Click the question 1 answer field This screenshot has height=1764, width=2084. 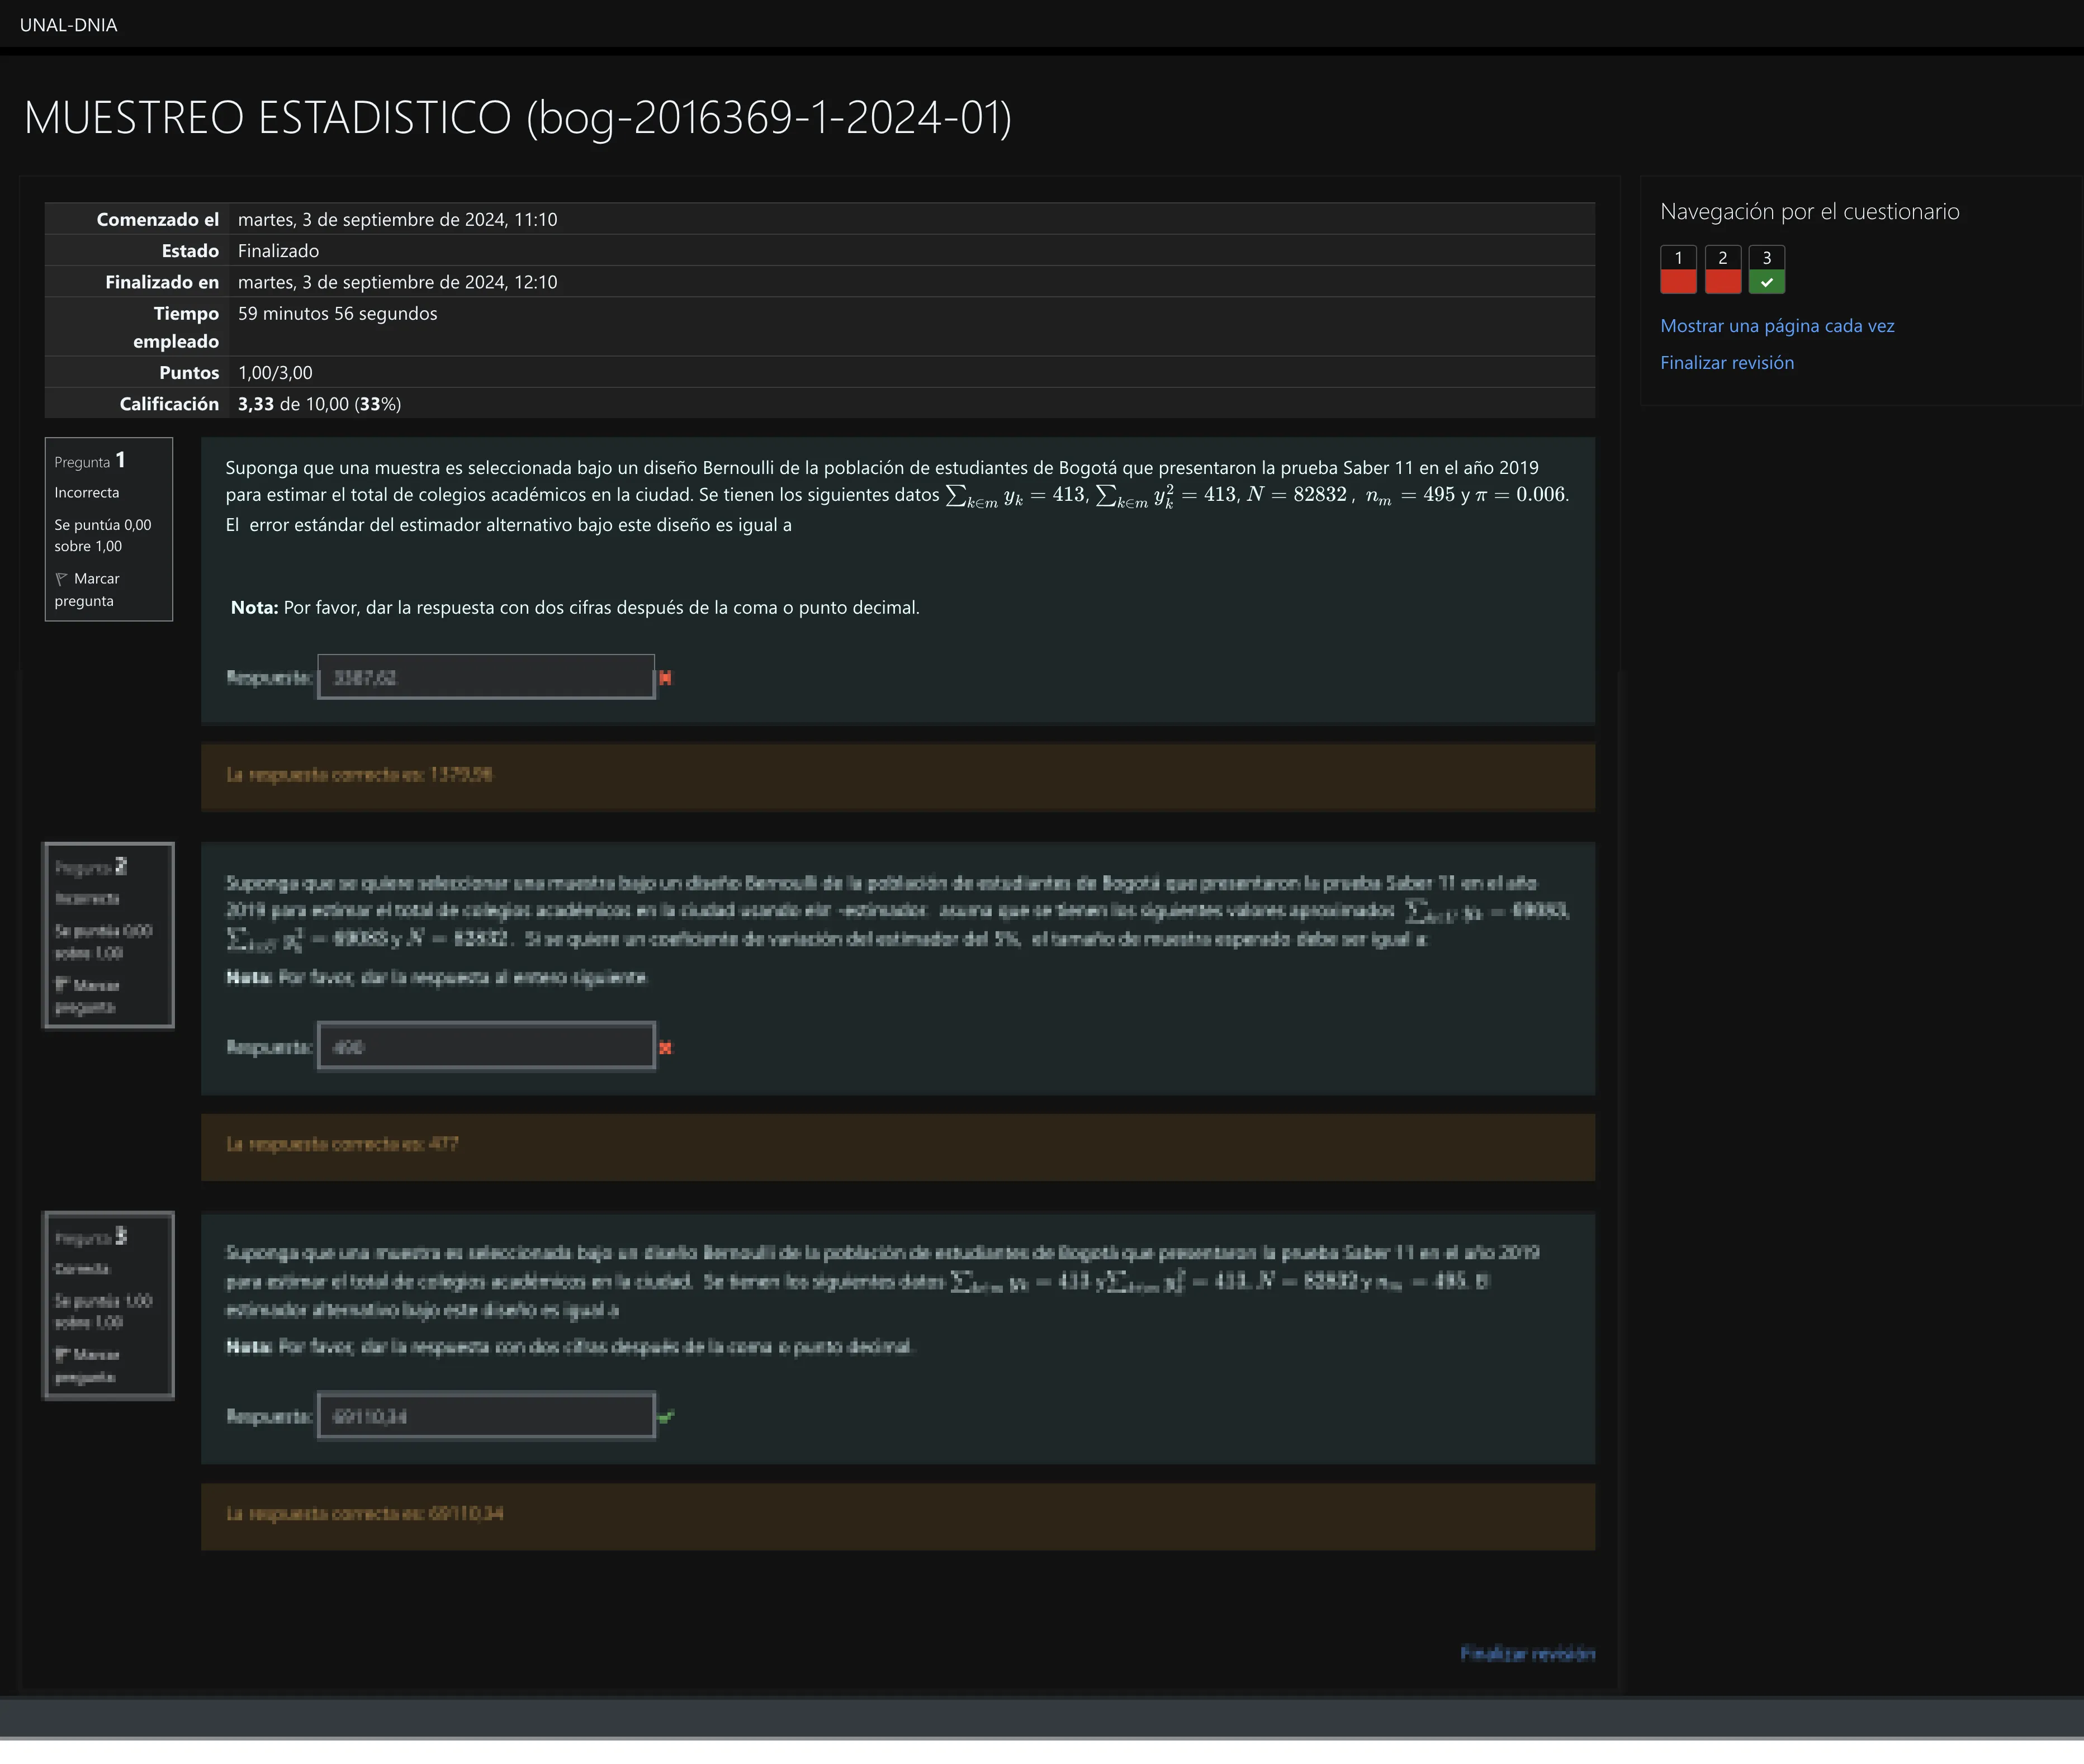point(486,678)
